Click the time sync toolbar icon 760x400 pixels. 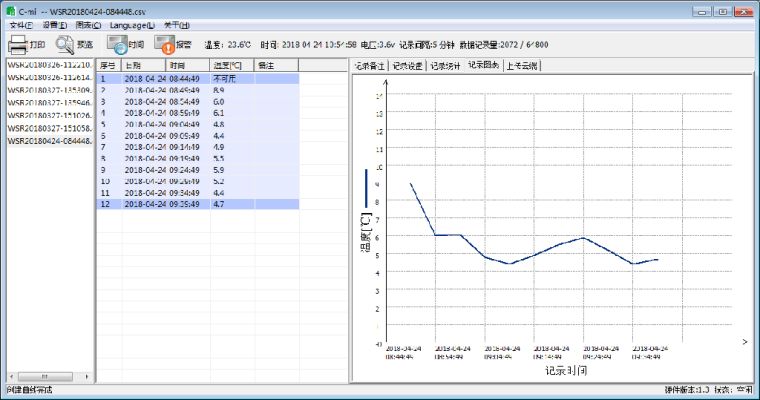[x=117, y=44]
